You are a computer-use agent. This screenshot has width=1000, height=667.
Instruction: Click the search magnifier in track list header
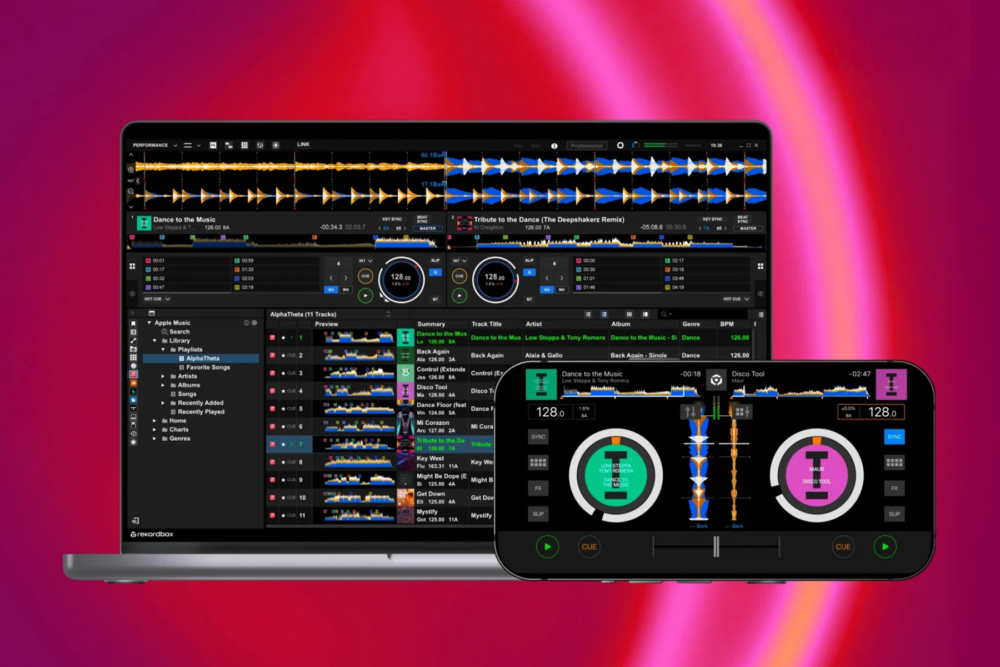point(664,314)
